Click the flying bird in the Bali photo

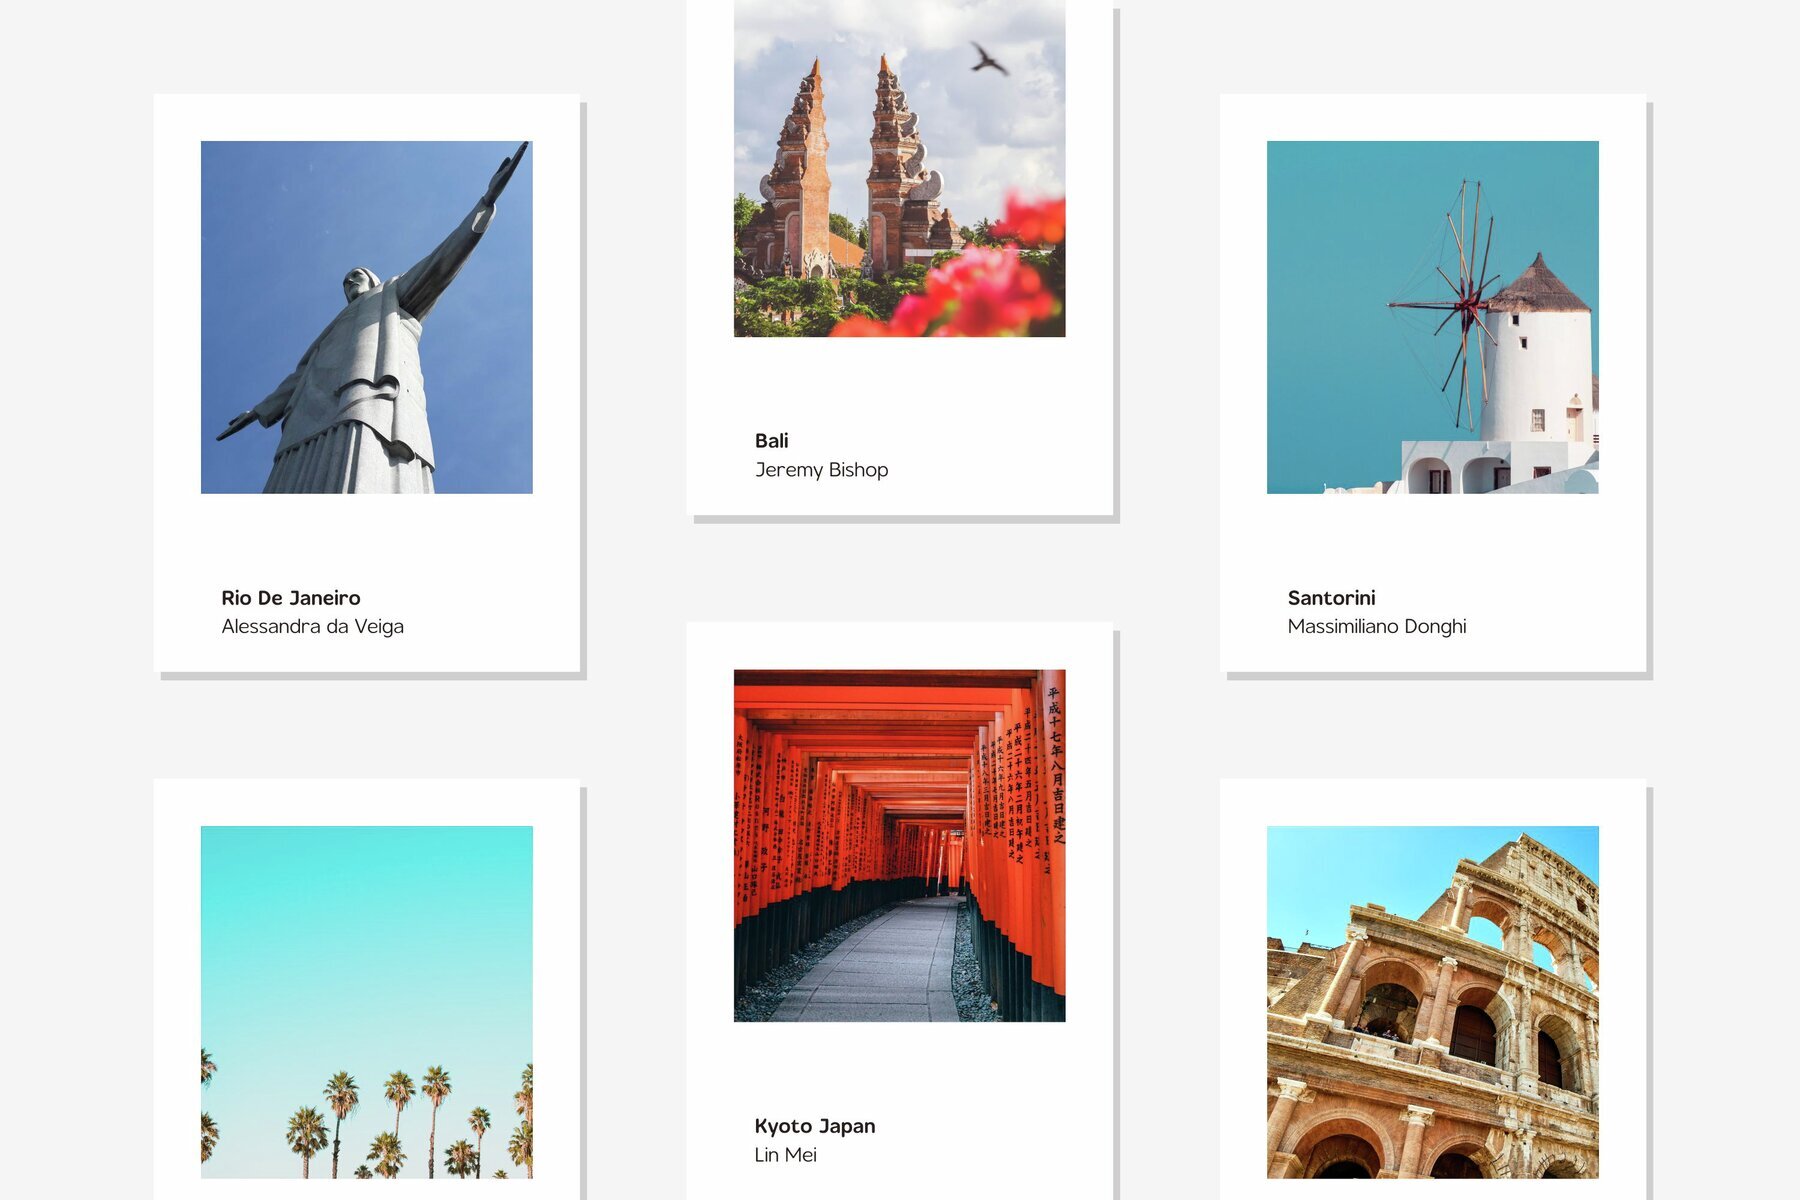pos(988,60)
